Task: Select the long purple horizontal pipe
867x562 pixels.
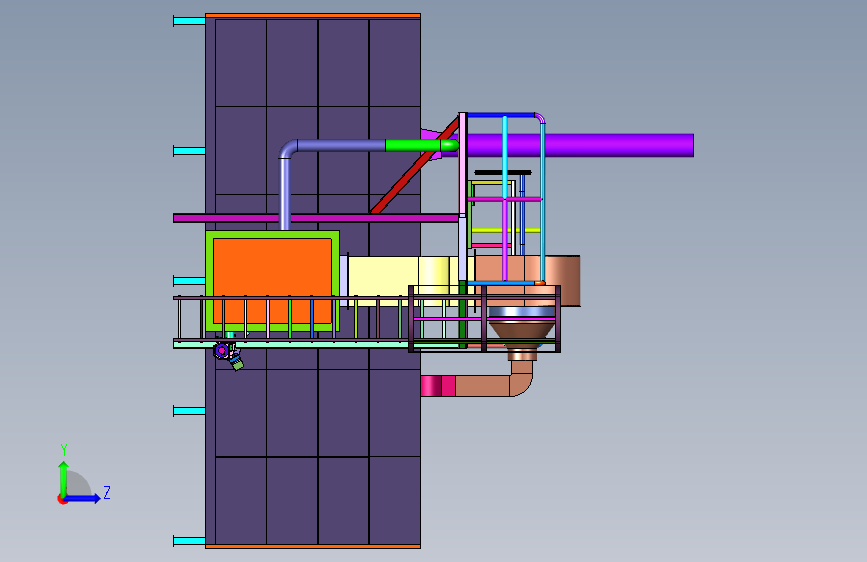Action: pyautogui.click(x=581, y=145)
